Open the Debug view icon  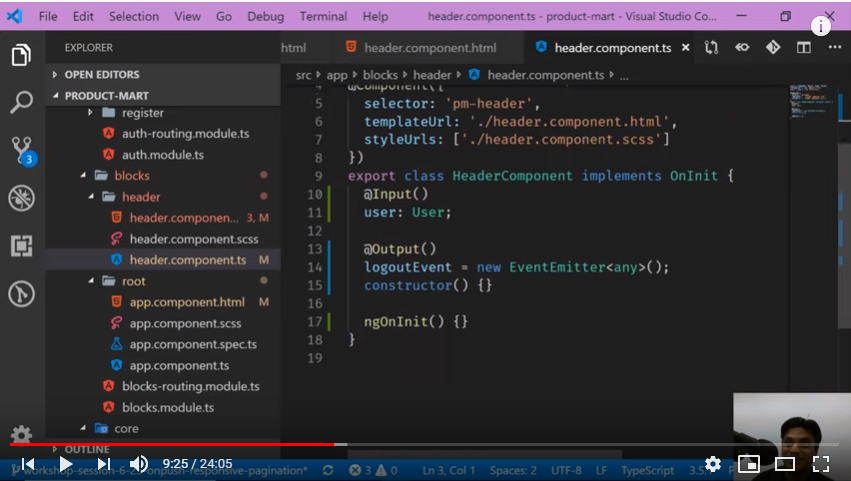tap(21, 198)
